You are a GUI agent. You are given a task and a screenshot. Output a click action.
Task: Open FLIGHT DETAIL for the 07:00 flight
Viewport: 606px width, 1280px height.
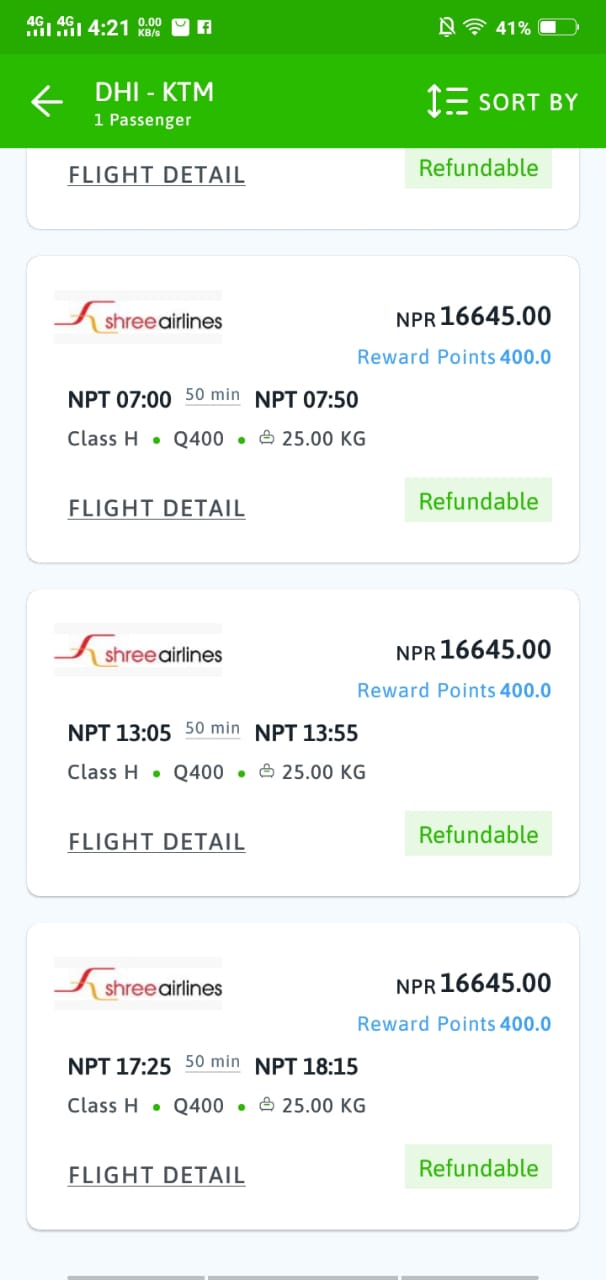[157, 508]
